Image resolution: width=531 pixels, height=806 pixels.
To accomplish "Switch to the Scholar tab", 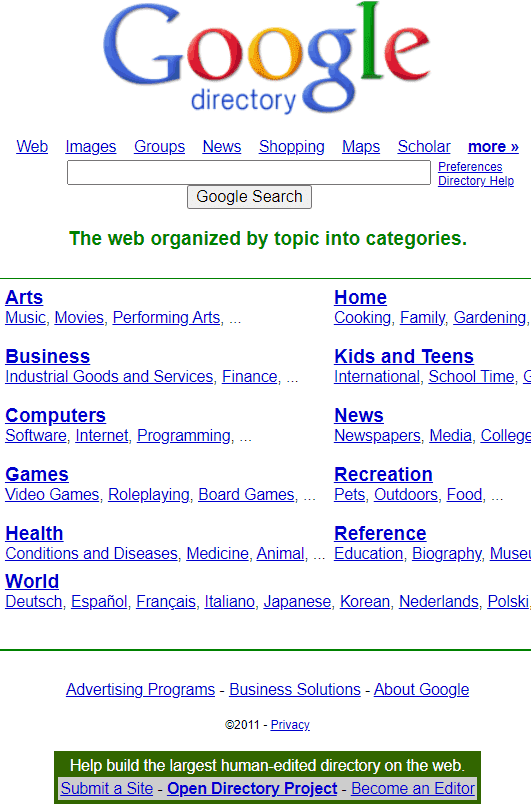I will (424, 146).
